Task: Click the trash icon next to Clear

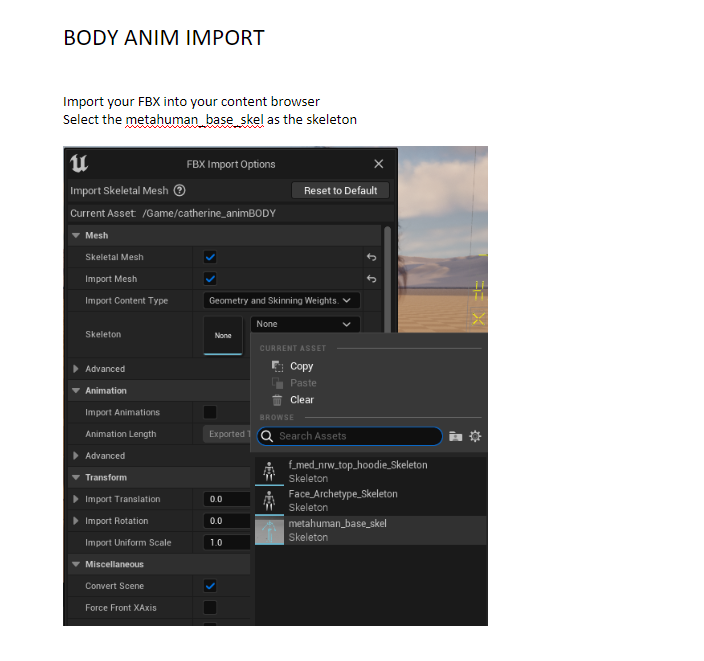Action: click(277, 400)
